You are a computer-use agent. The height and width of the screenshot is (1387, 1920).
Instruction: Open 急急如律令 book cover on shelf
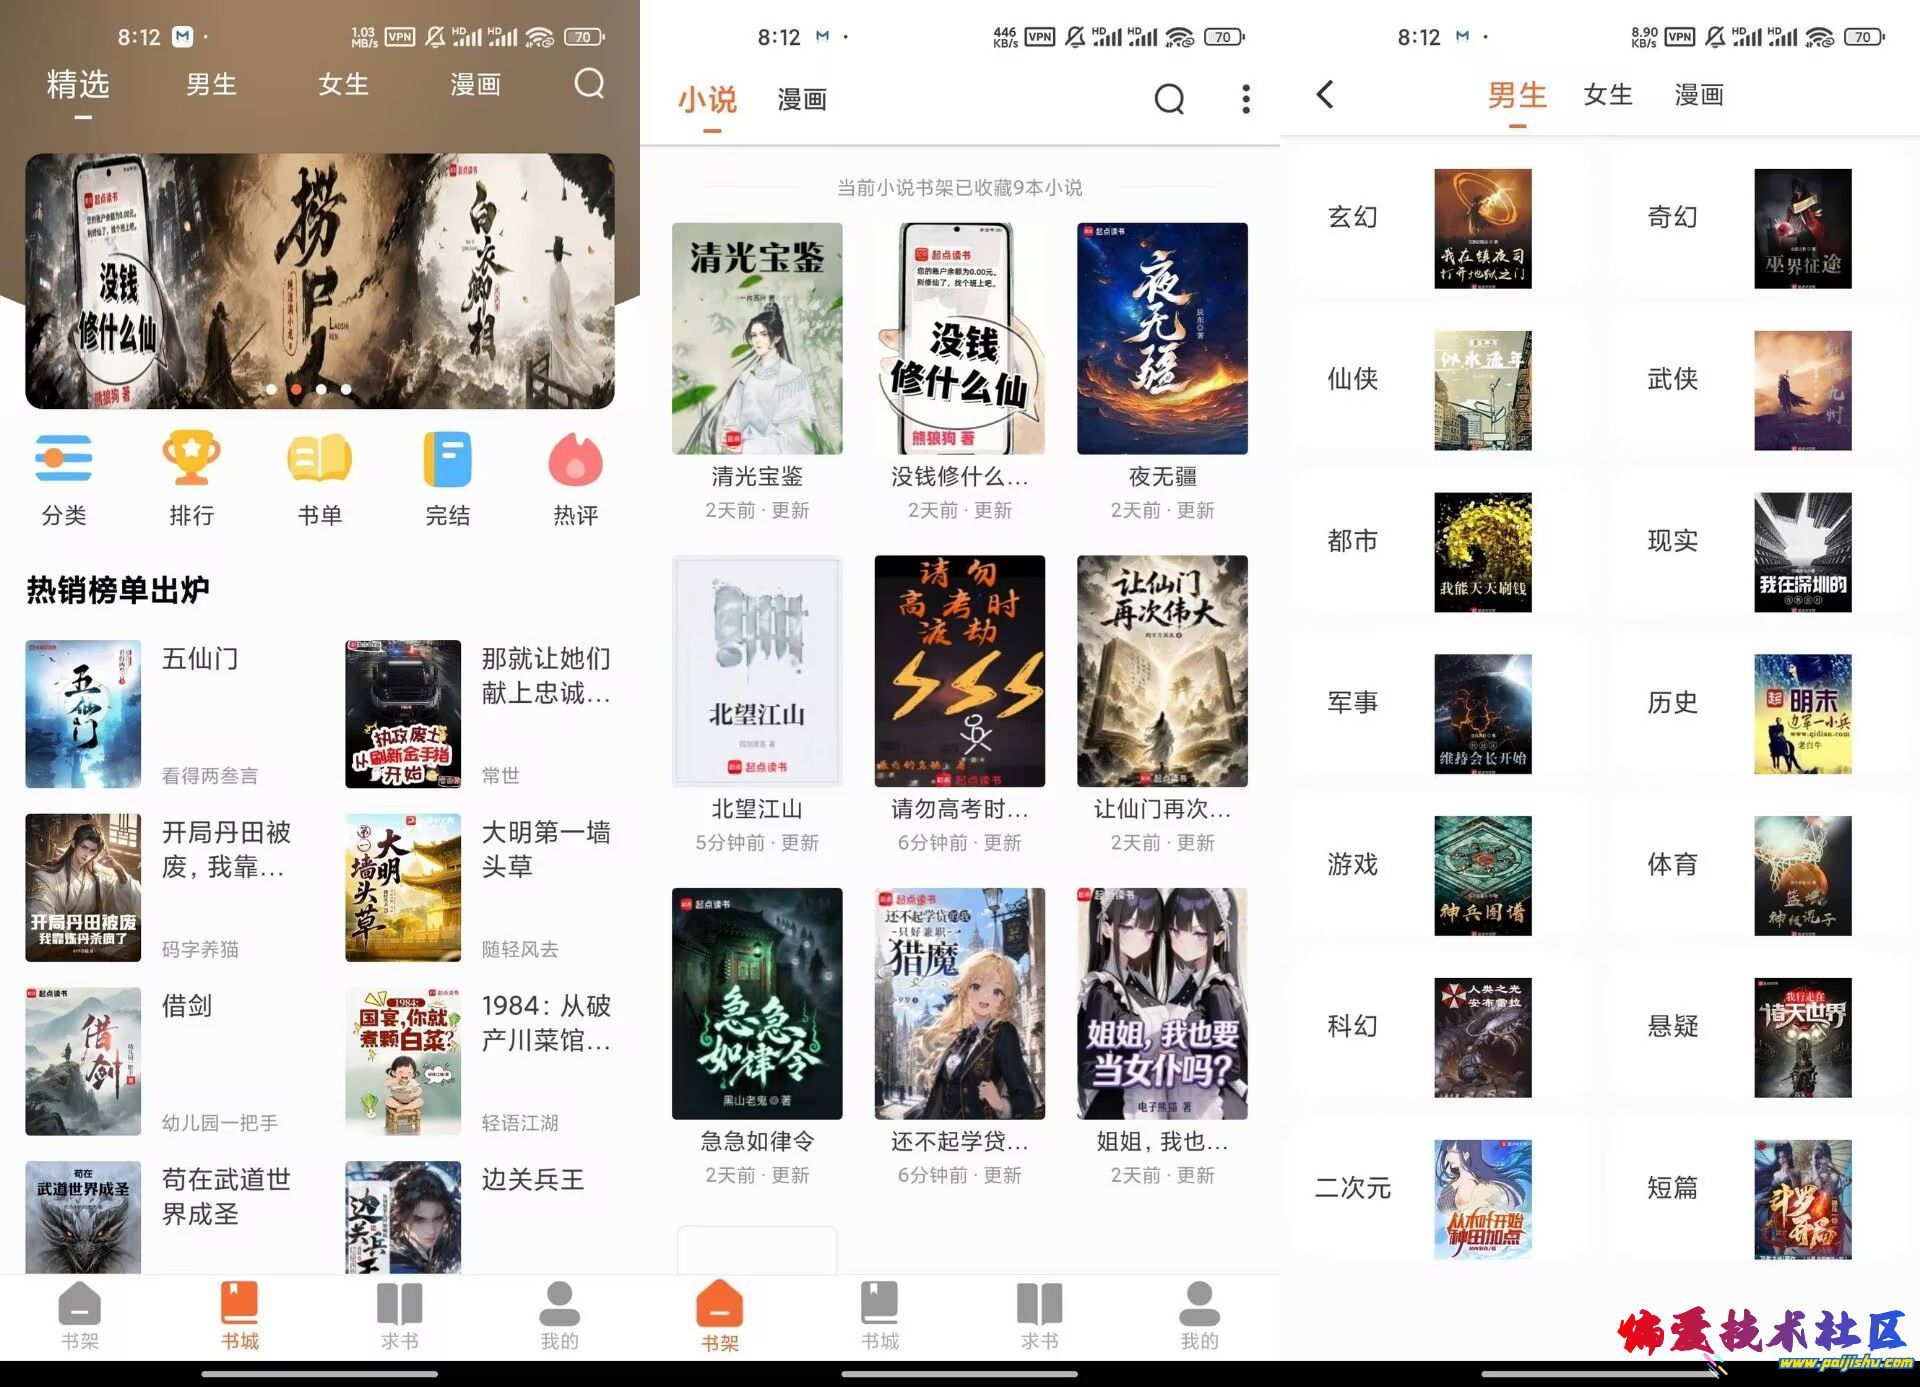click(757, 1004)
